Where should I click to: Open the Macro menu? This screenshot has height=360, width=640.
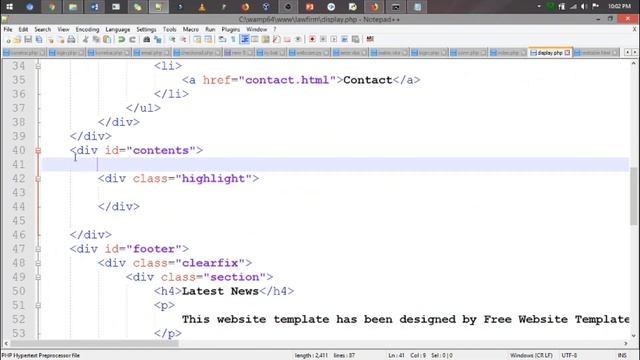pos(191,29)
